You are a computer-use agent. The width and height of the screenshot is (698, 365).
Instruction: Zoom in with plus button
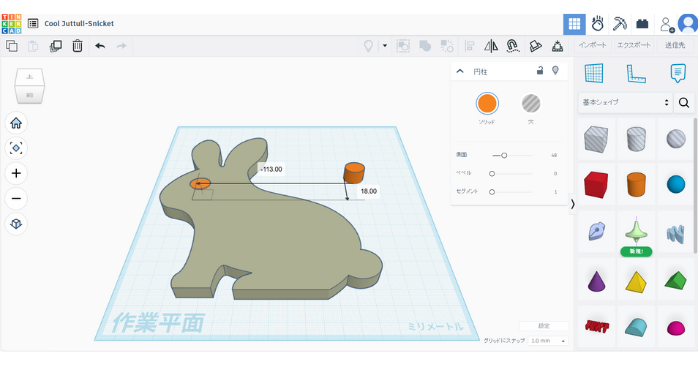click(16, 174)
